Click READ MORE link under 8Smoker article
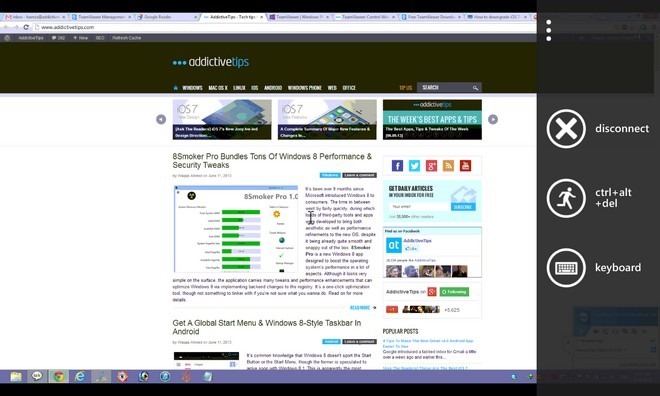The height and width of the screenshot is (396, 660). (x=360, y=308)
